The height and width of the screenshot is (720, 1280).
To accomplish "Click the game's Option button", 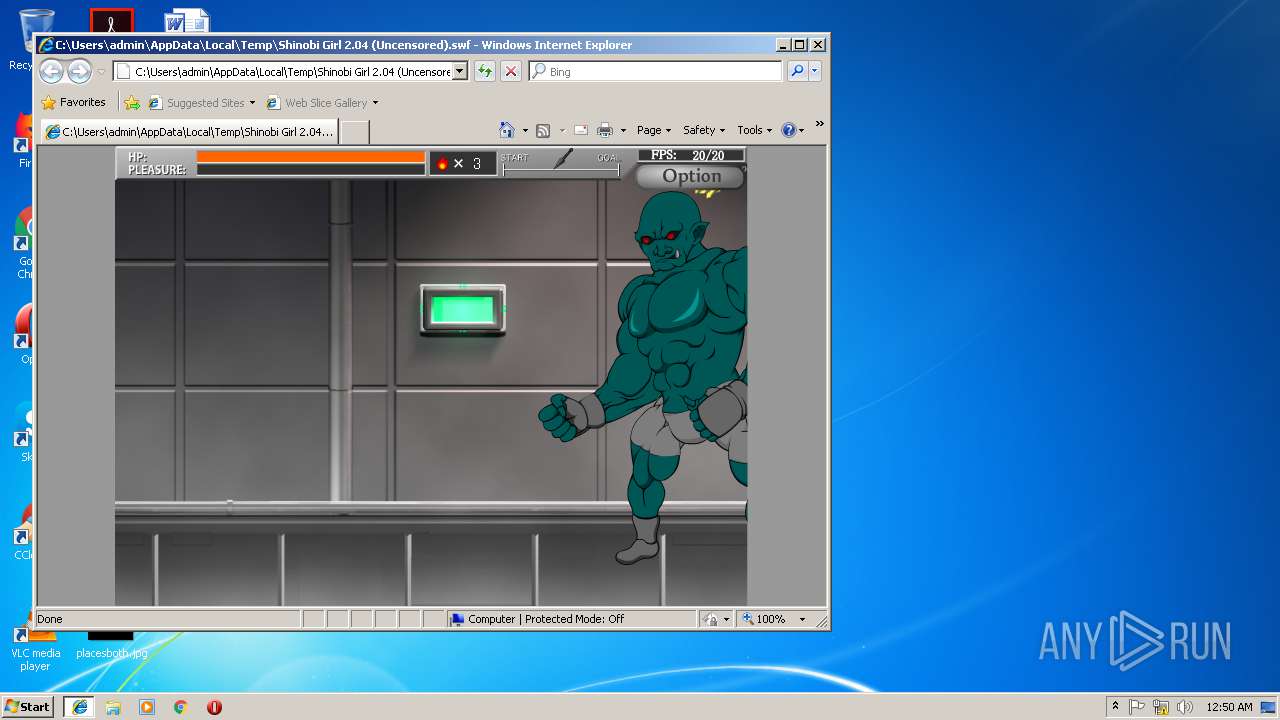I will click(x=691, y=176).
